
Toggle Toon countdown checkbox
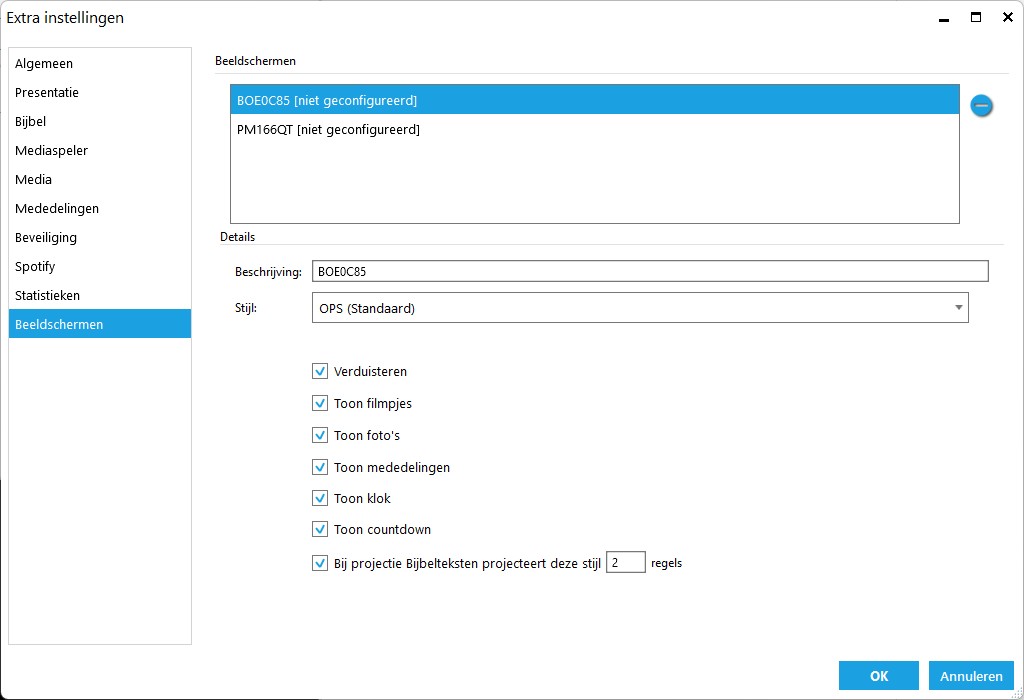(320, 529)
